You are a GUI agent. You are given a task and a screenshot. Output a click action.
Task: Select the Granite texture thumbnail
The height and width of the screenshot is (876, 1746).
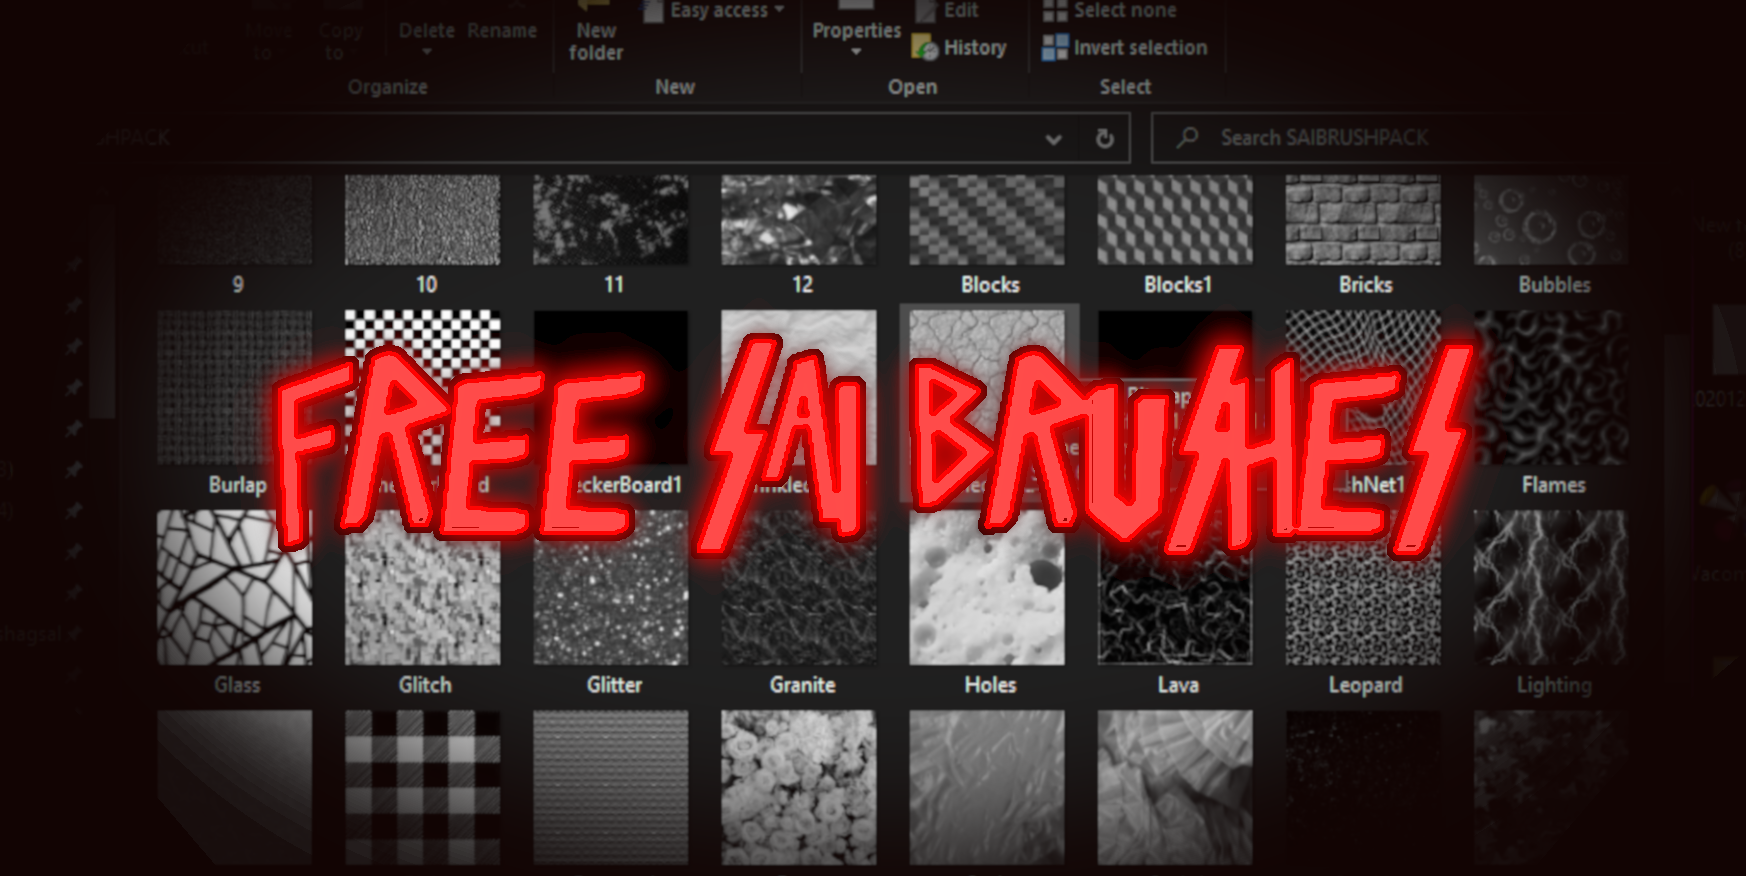[798, 588]
